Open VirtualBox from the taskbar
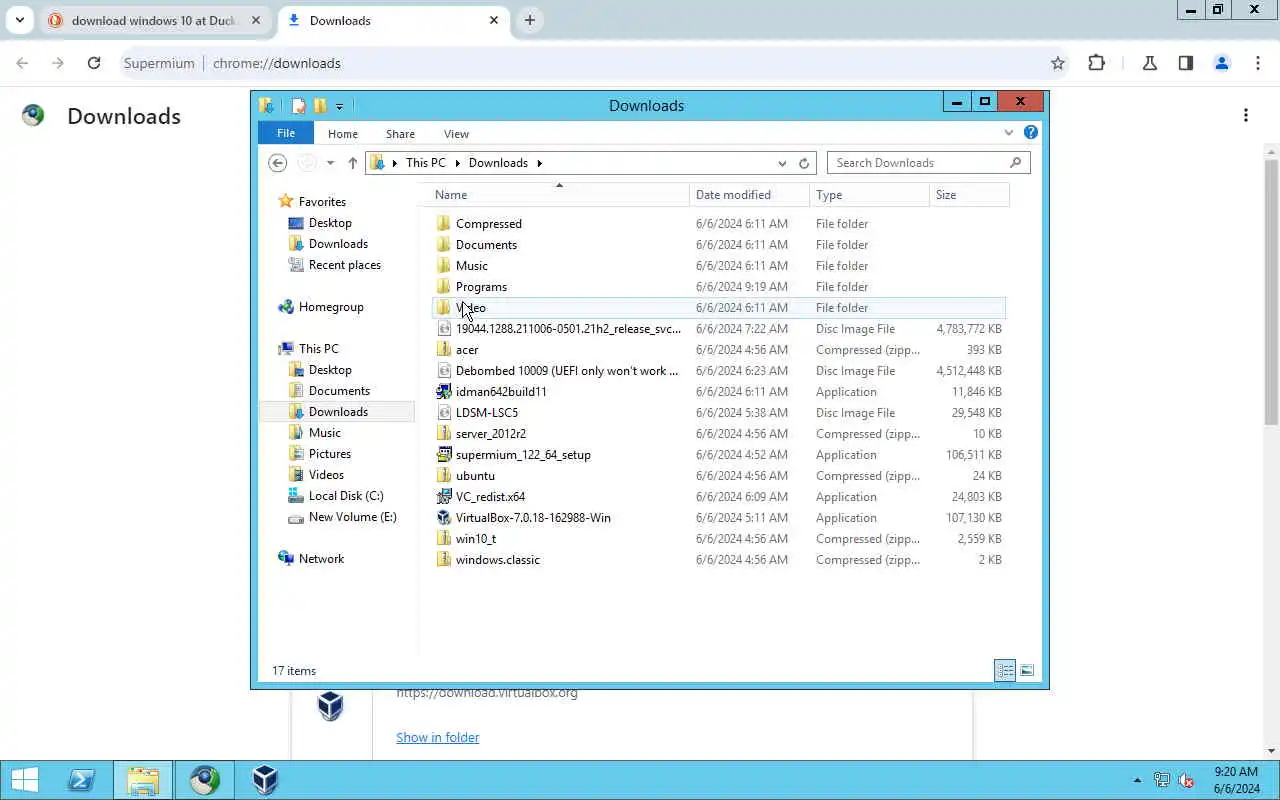Screen dimensions: 1280x800 tap(265, 780)
